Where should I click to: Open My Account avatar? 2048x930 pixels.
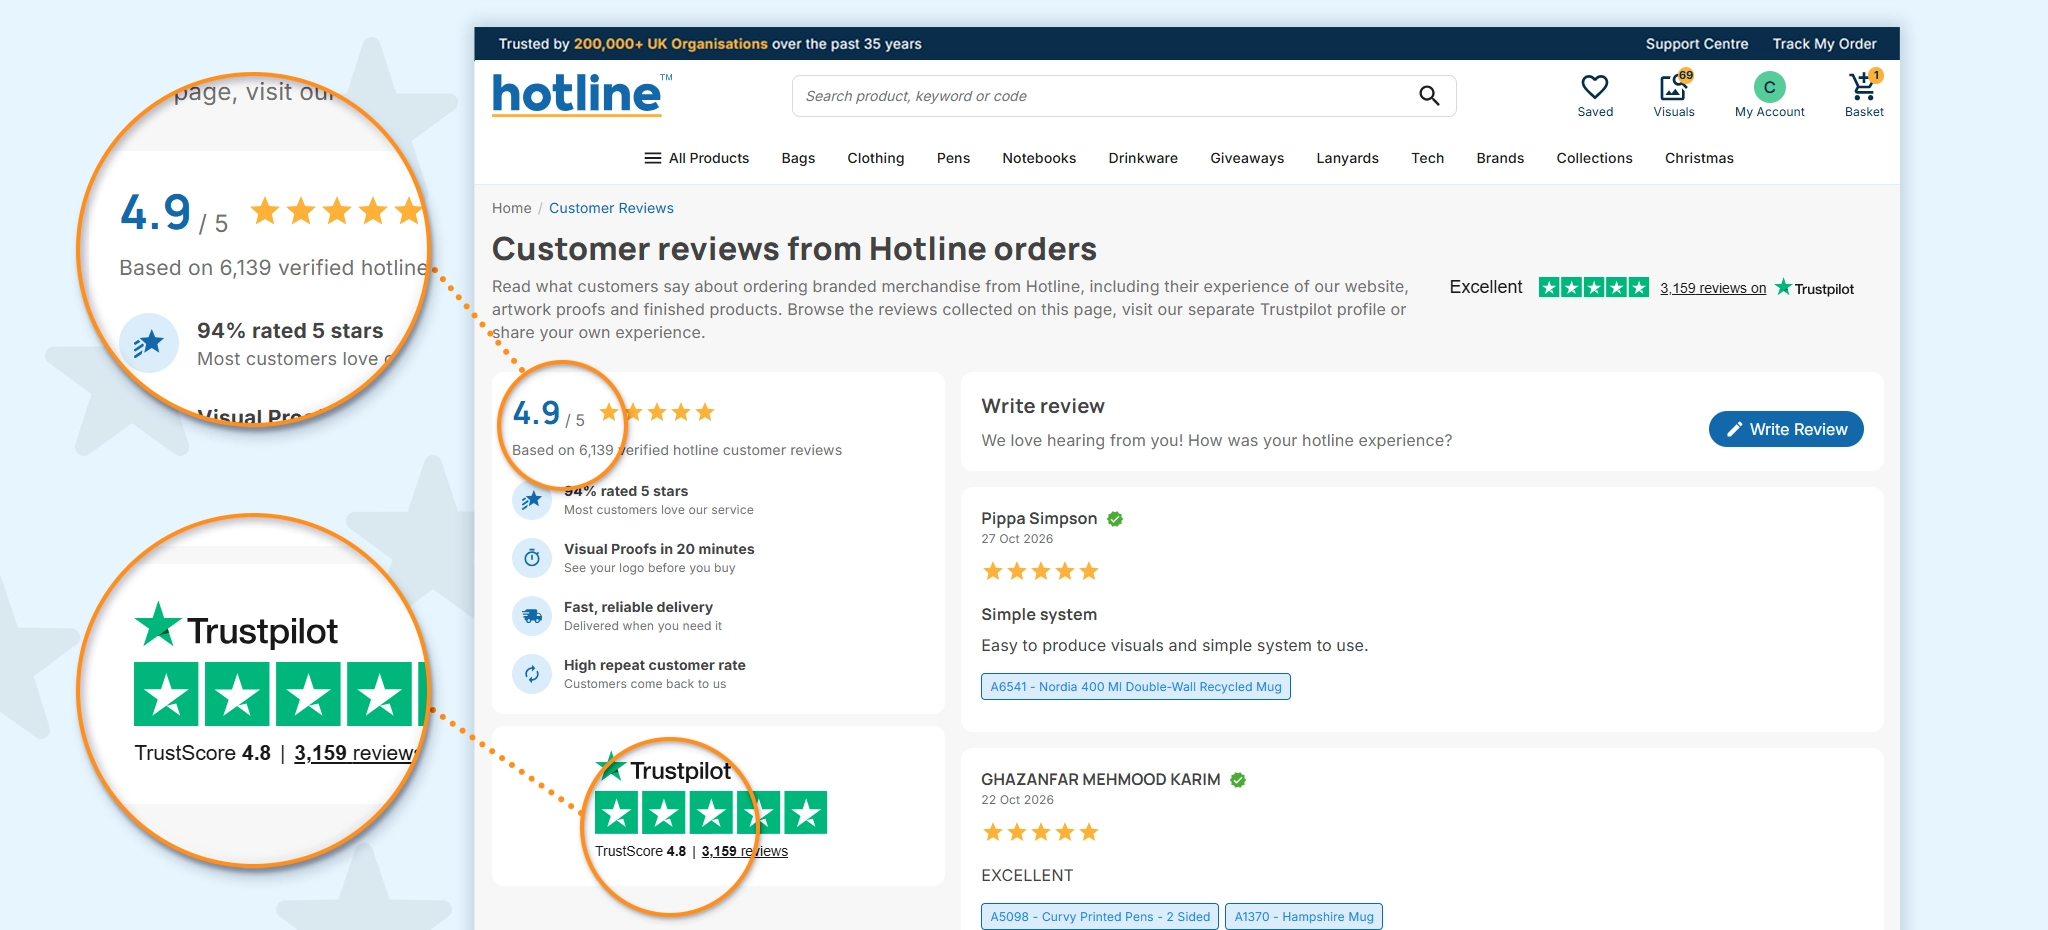pyautogui.click(x=1769, y=87)
